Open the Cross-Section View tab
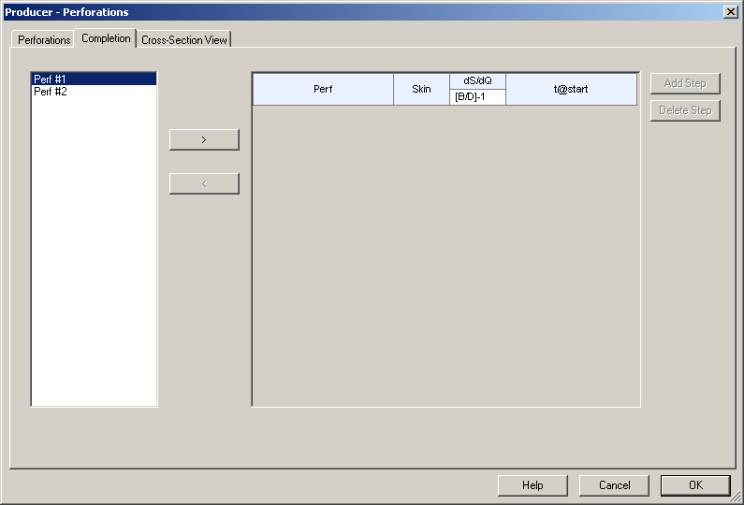This screenshot has width=744, height=505. click(x=185, y=40)
